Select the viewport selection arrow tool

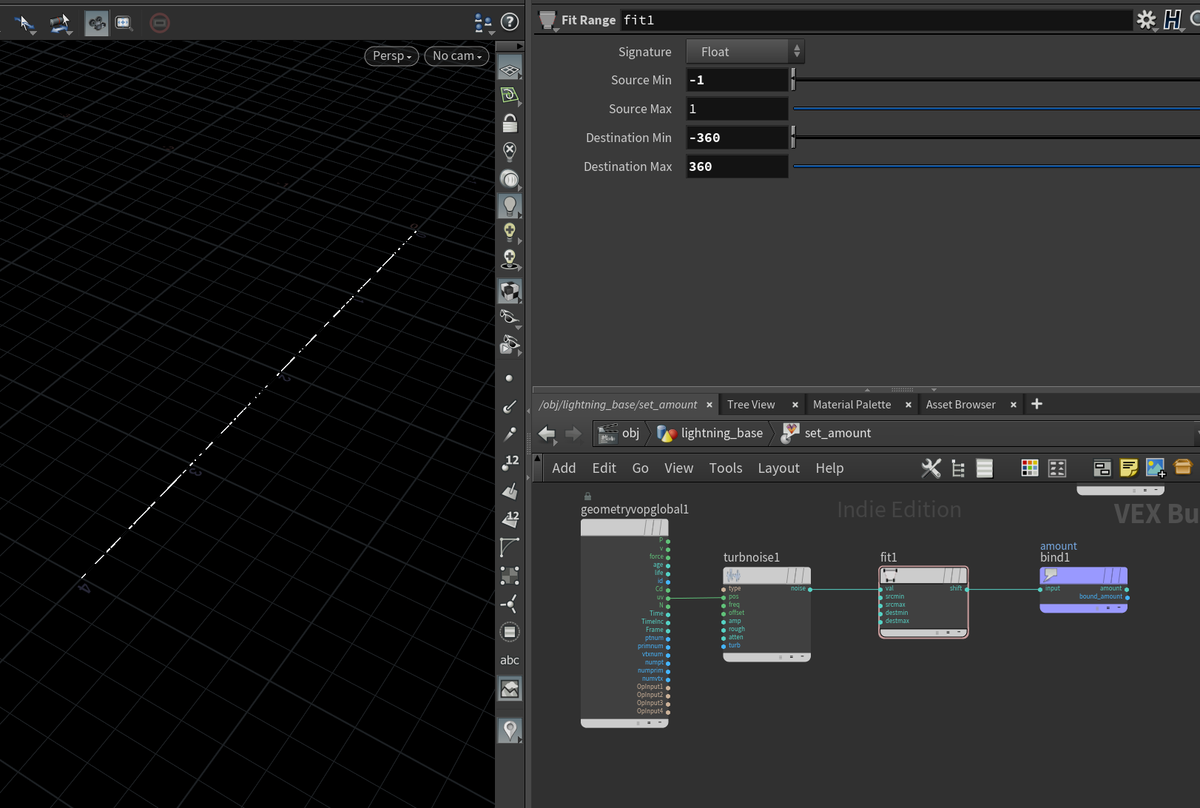24,21
